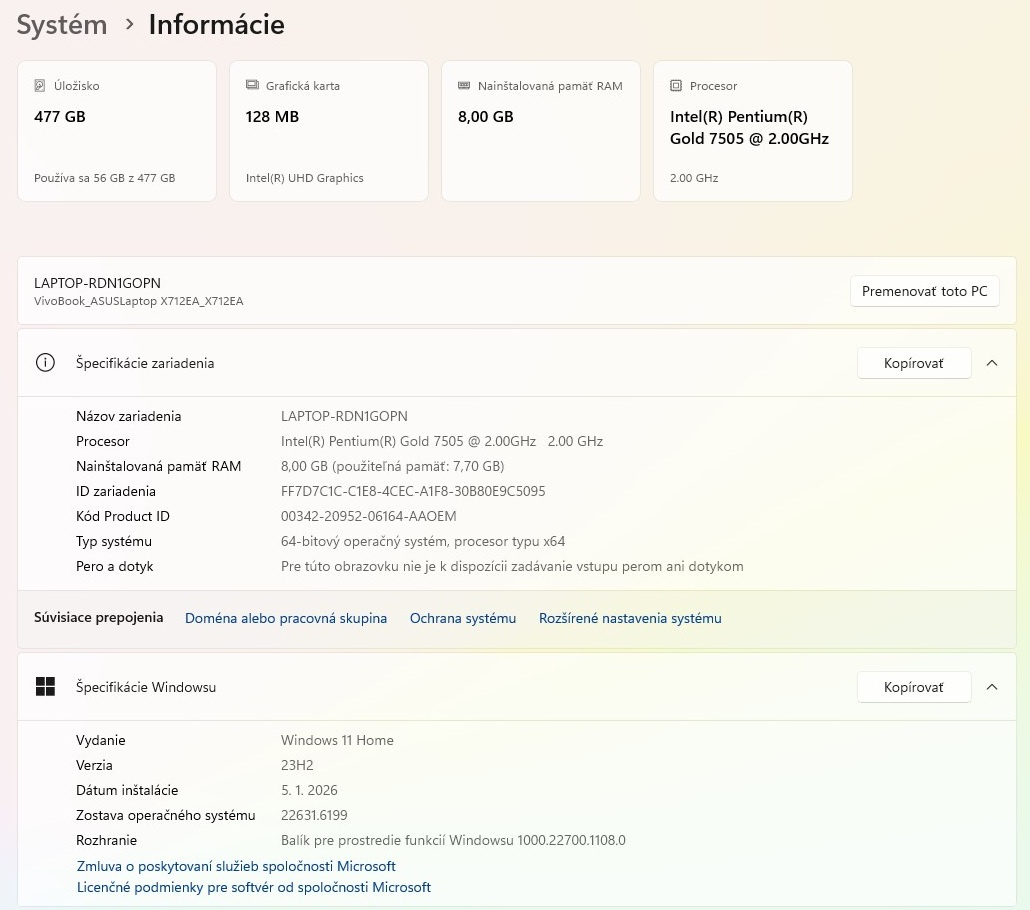Click the breadcrumb chevron after Systém
The image size is (1030, 910).
coord(129,24)
